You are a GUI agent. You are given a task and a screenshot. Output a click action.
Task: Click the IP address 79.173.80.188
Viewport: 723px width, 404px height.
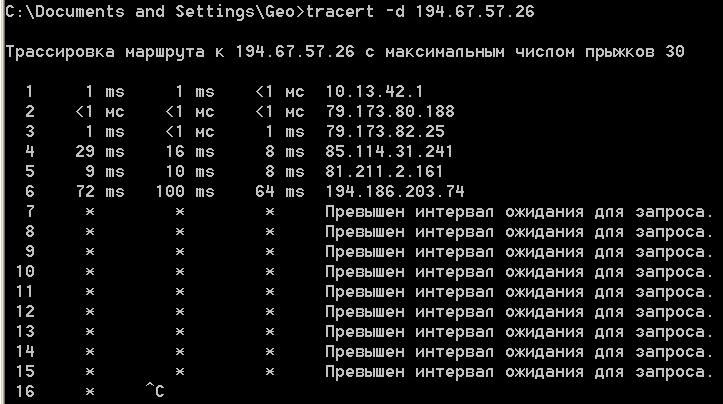pos(390,111)
